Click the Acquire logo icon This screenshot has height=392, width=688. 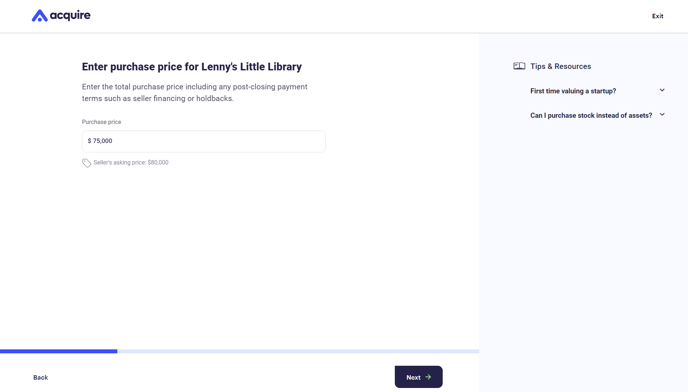coord(39,15)
